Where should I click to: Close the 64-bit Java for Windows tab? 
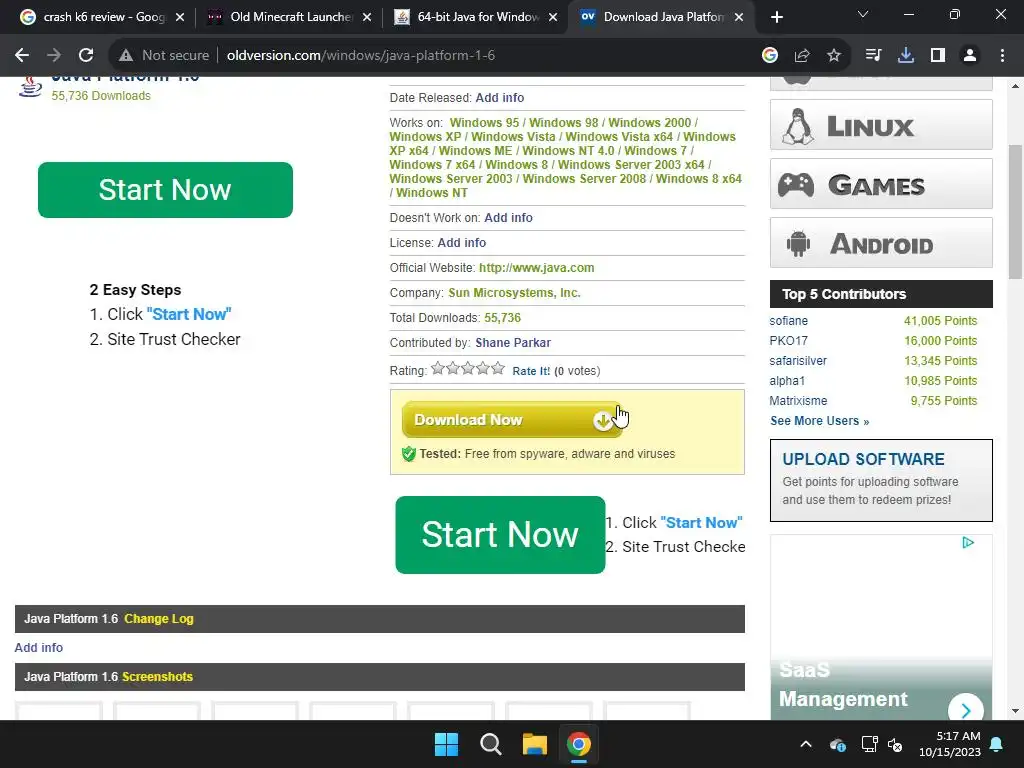(x=553, y=17)
